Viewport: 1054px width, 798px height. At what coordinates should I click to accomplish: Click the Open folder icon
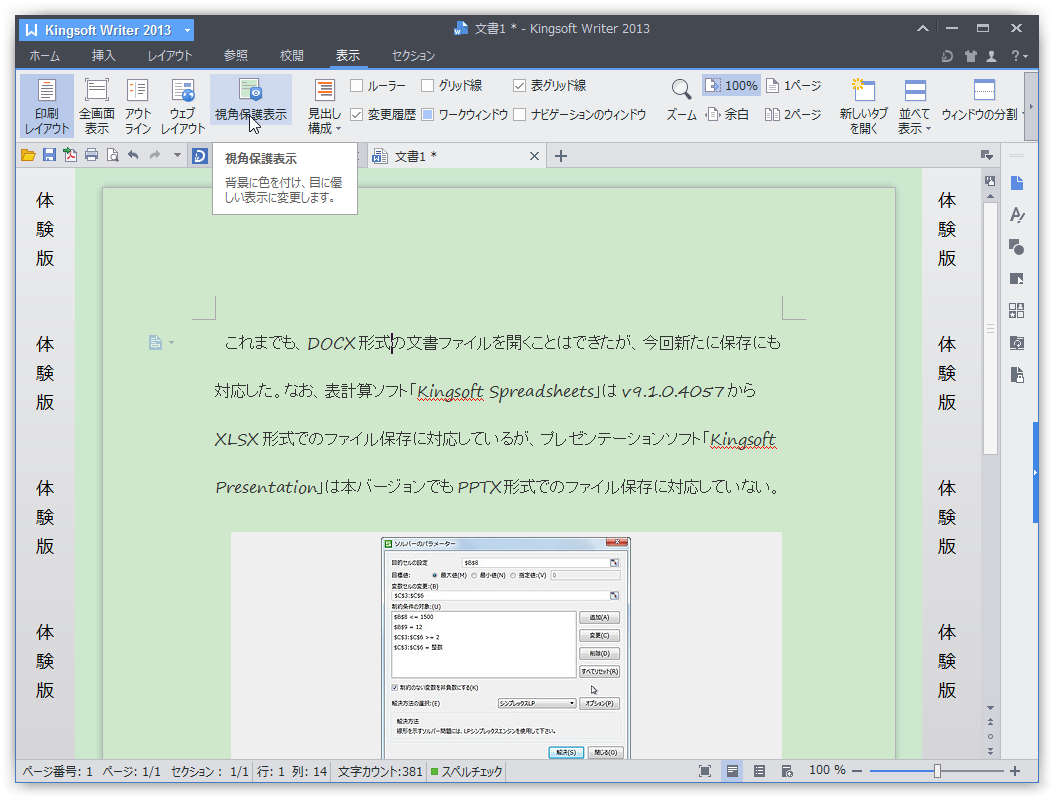click(28, 155)
